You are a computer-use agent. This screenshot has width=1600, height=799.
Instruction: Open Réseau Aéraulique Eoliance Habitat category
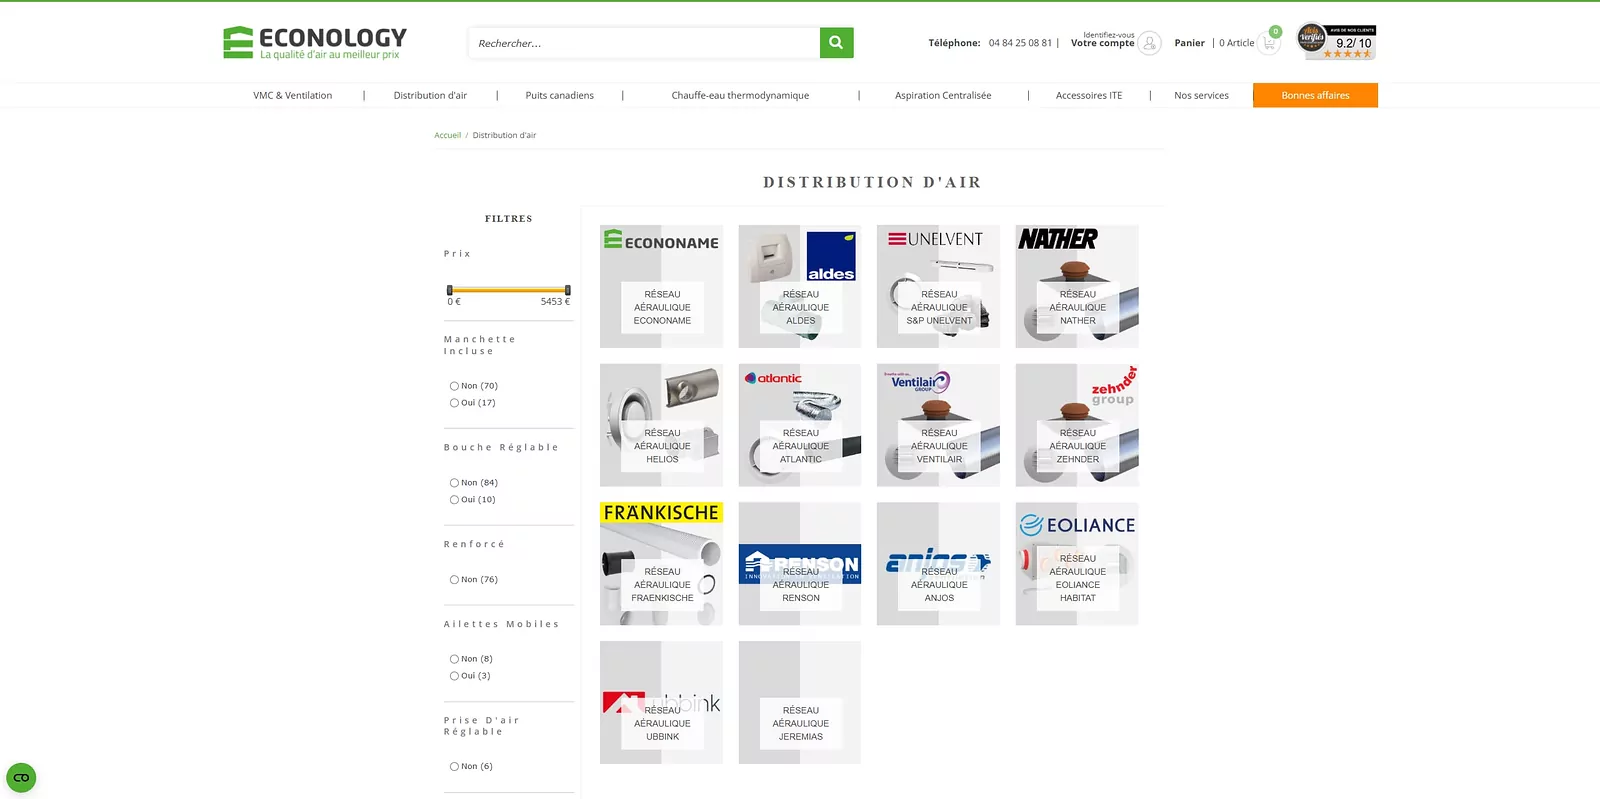[x=1077, y=564]
